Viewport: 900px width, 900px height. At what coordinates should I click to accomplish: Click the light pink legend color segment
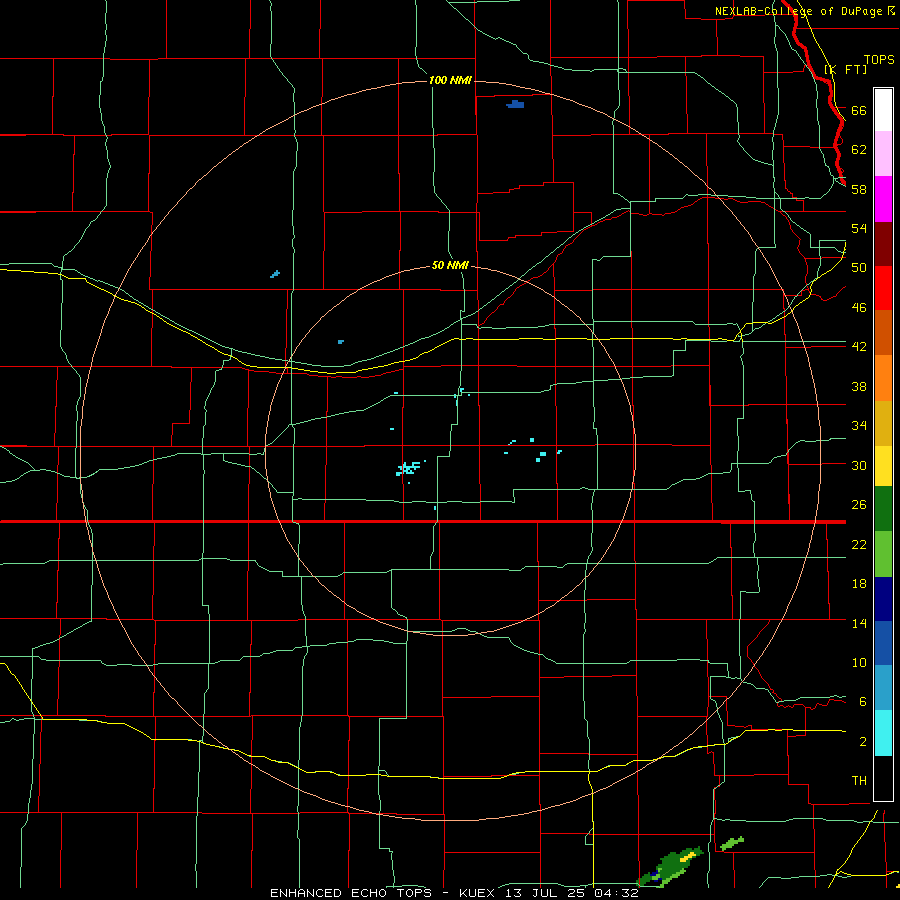click(883, 153)
